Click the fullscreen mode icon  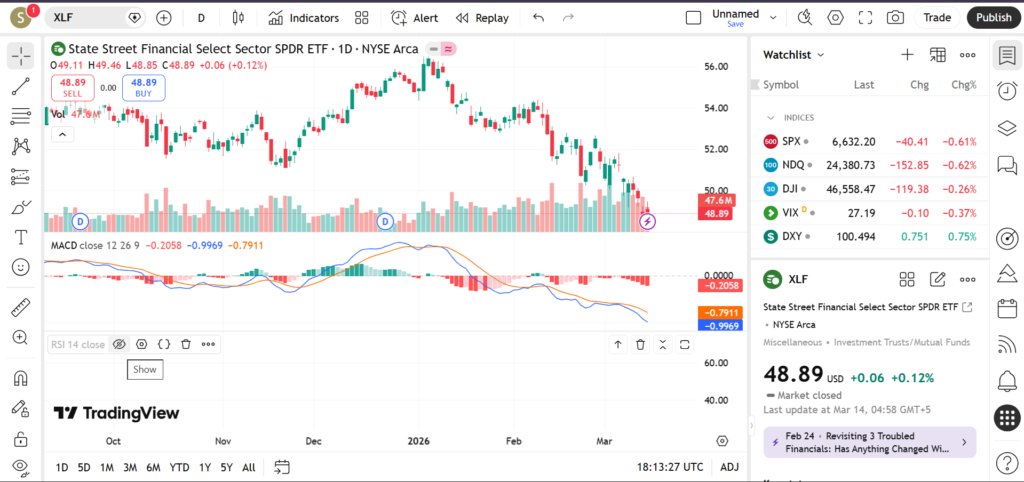pos(865,17)
